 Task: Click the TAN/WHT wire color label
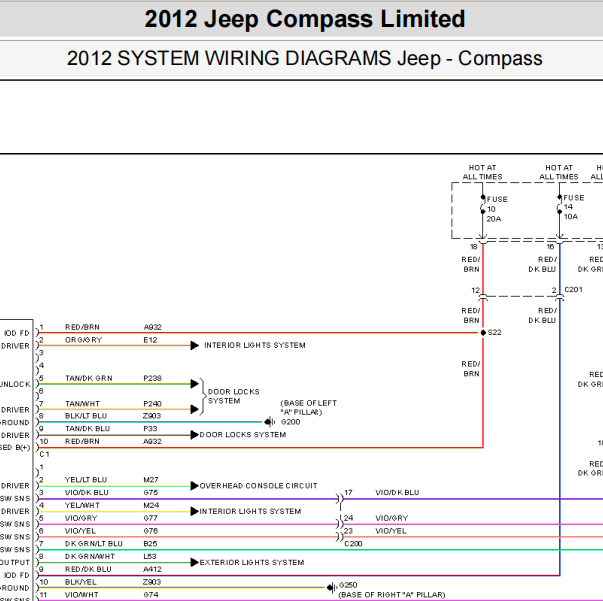point(82,404)
